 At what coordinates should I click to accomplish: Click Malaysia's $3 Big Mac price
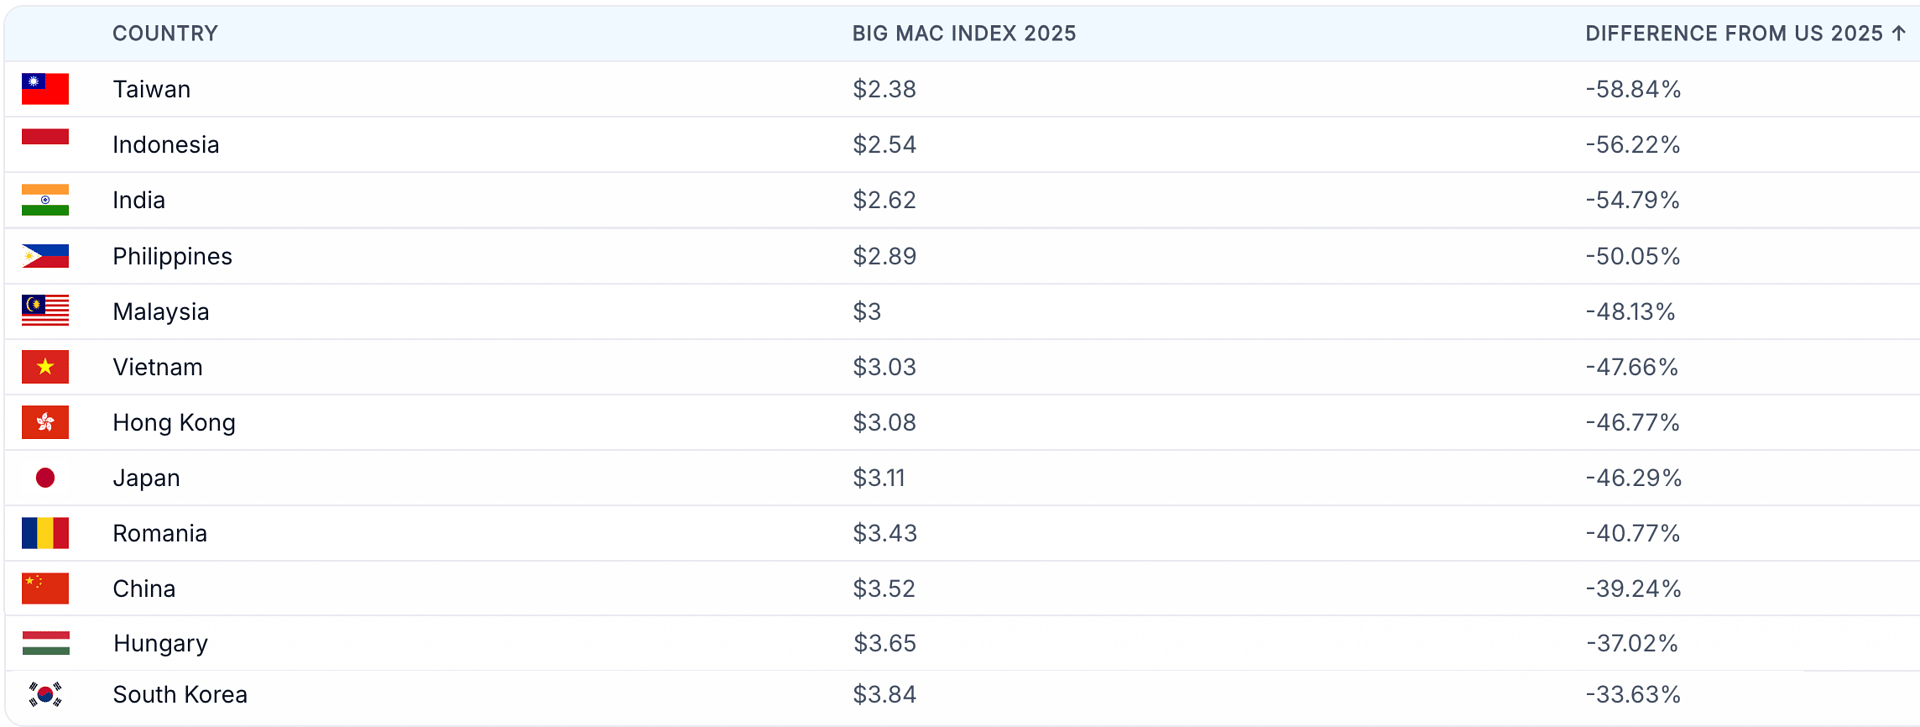point(866,311)
